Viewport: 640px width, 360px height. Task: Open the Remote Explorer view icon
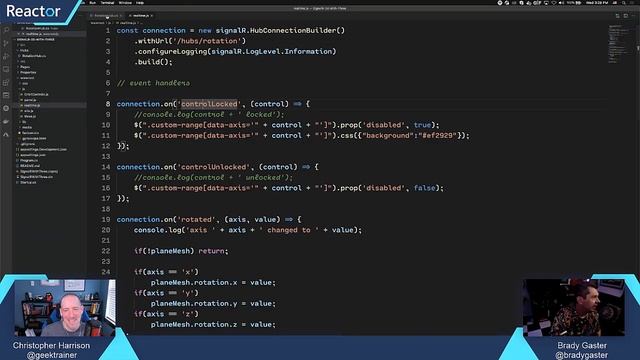(6, 69)
